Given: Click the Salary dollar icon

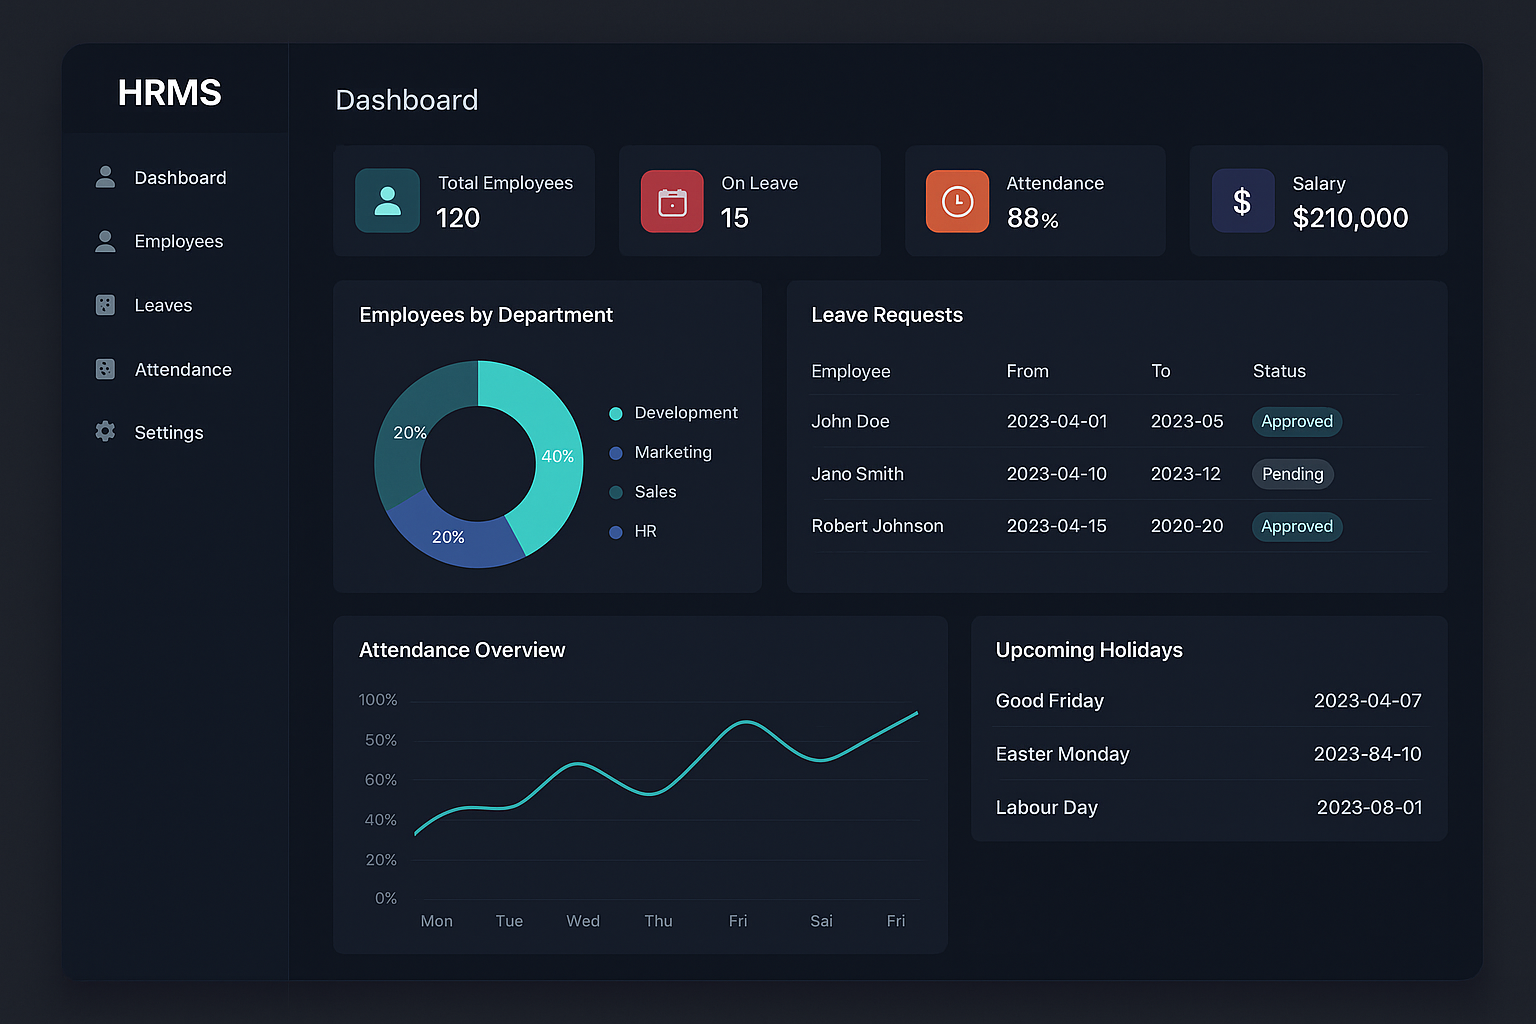Looking at the screenshot, I should point(1242,201).
